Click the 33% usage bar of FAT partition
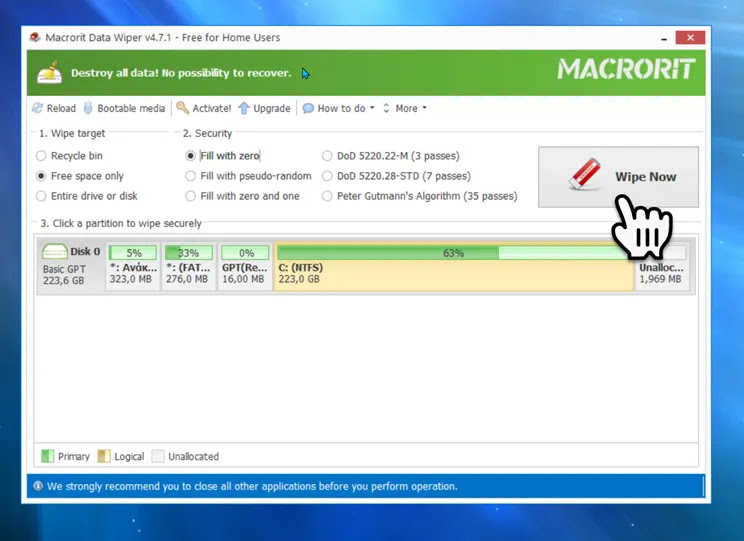This screenshot has width=744, height=541. (188, 252)
